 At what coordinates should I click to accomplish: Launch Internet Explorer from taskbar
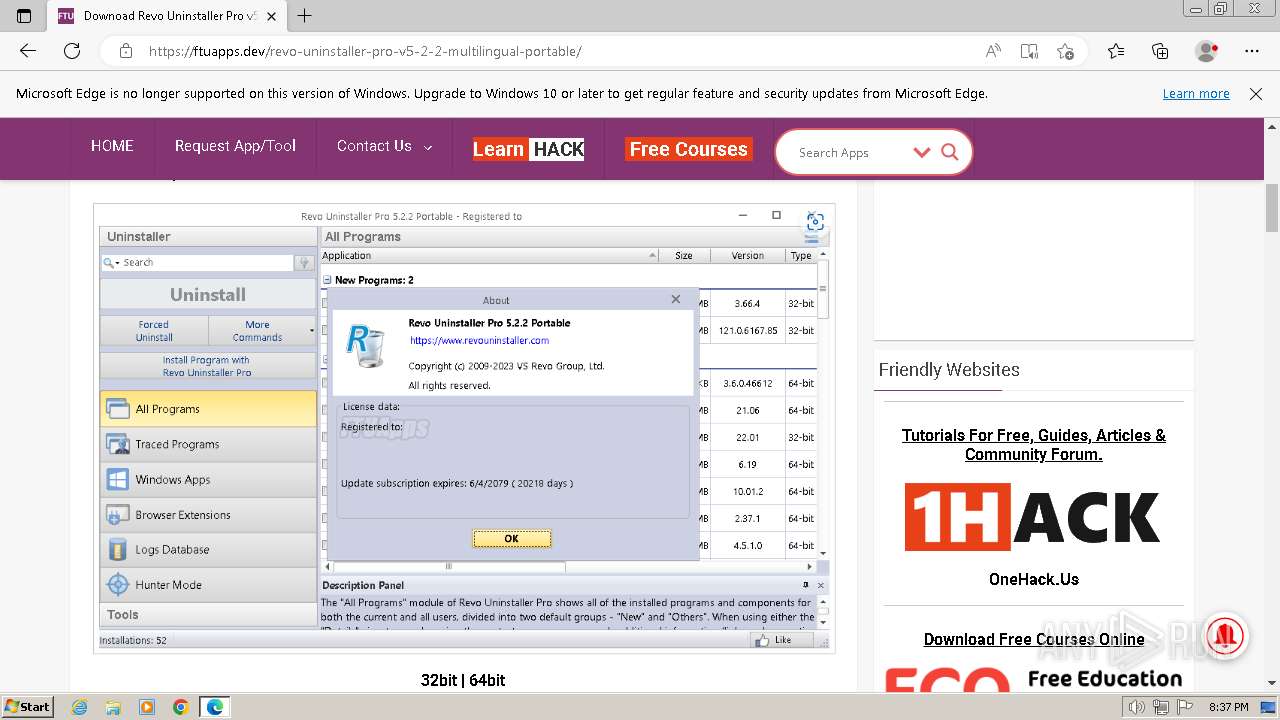tap(79, 707)
